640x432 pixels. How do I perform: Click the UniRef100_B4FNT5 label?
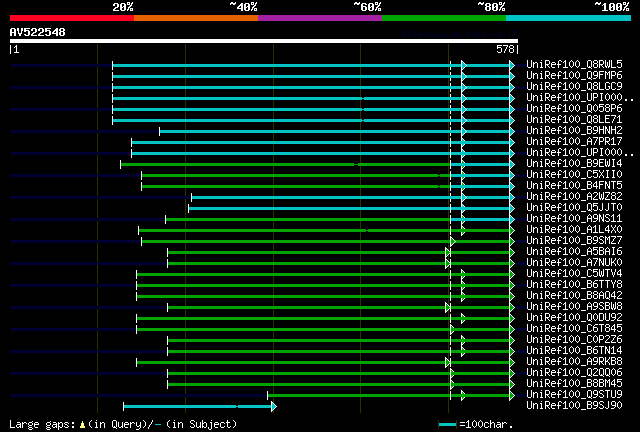coord(574,186)
